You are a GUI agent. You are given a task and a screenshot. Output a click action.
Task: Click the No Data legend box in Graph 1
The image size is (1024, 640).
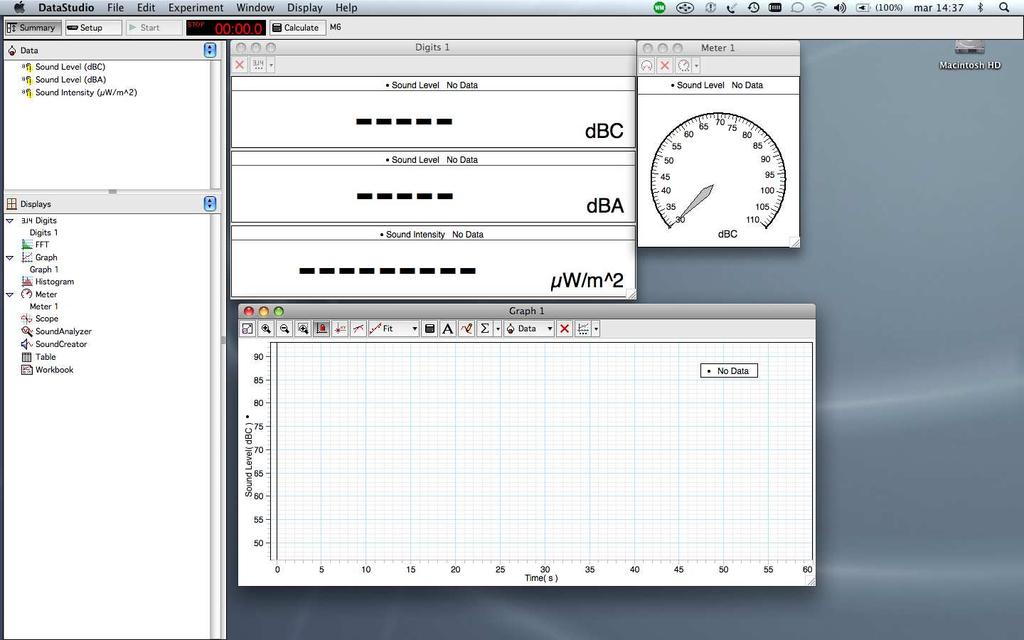pos(729,371)
